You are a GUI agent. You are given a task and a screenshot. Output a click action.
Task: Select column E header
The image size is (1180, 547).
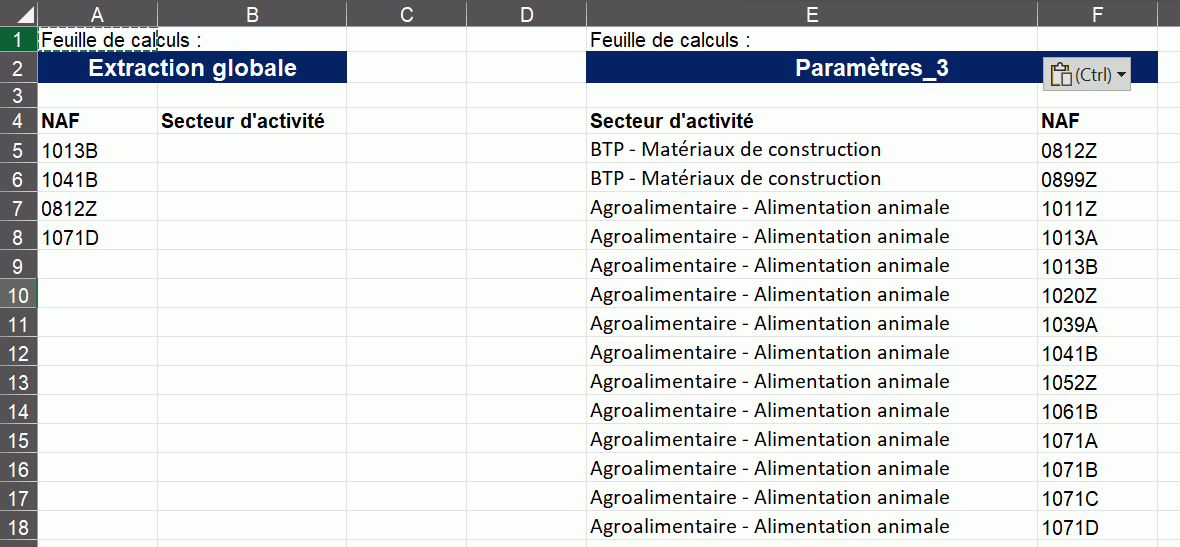[x=811, y=14]
